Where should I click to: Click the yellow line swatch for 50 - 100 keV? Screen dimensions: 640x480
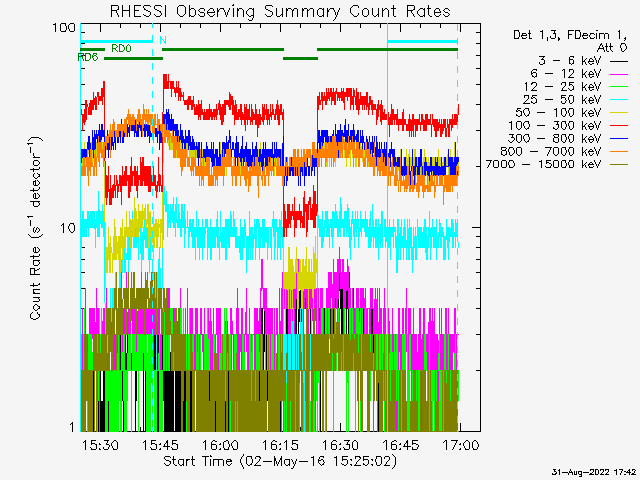[619, 113]
